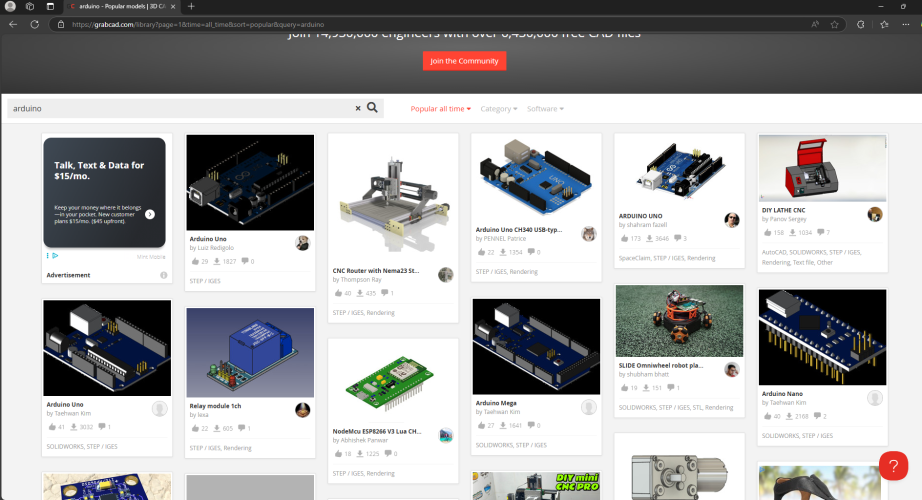922x500 pixels.
Task: Click the ad info icon beside Advertisement
Action: pyautogui.click(x=163, y=275)
